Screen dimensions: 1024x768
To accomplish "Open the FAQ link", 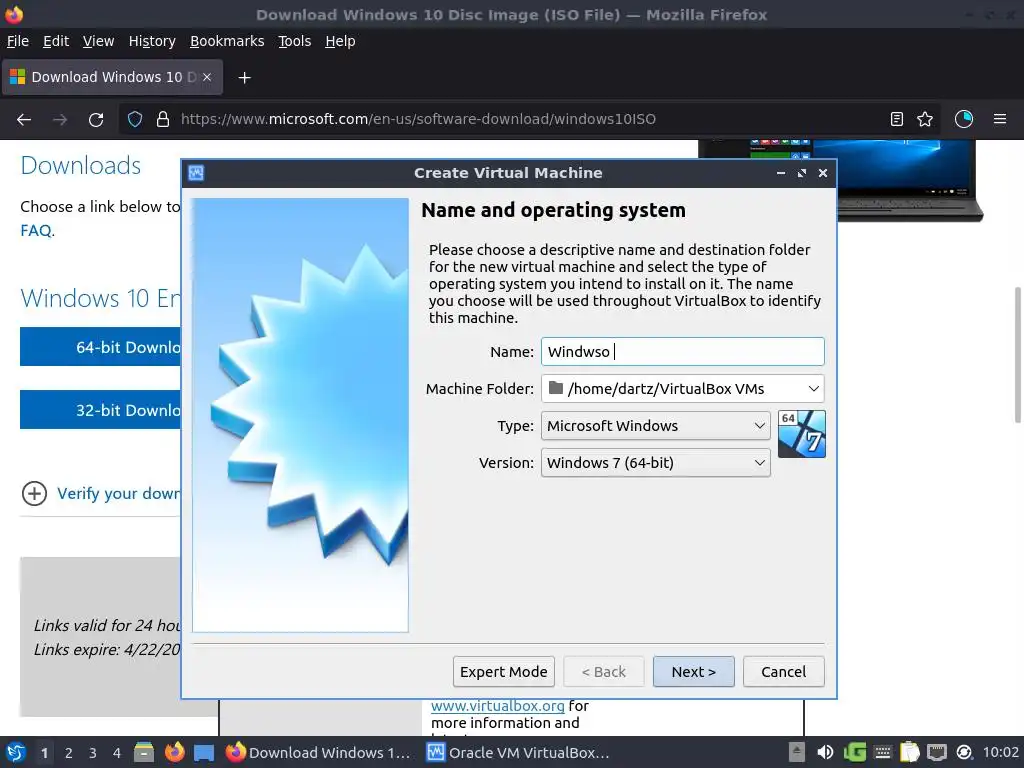I will (36, 231).
